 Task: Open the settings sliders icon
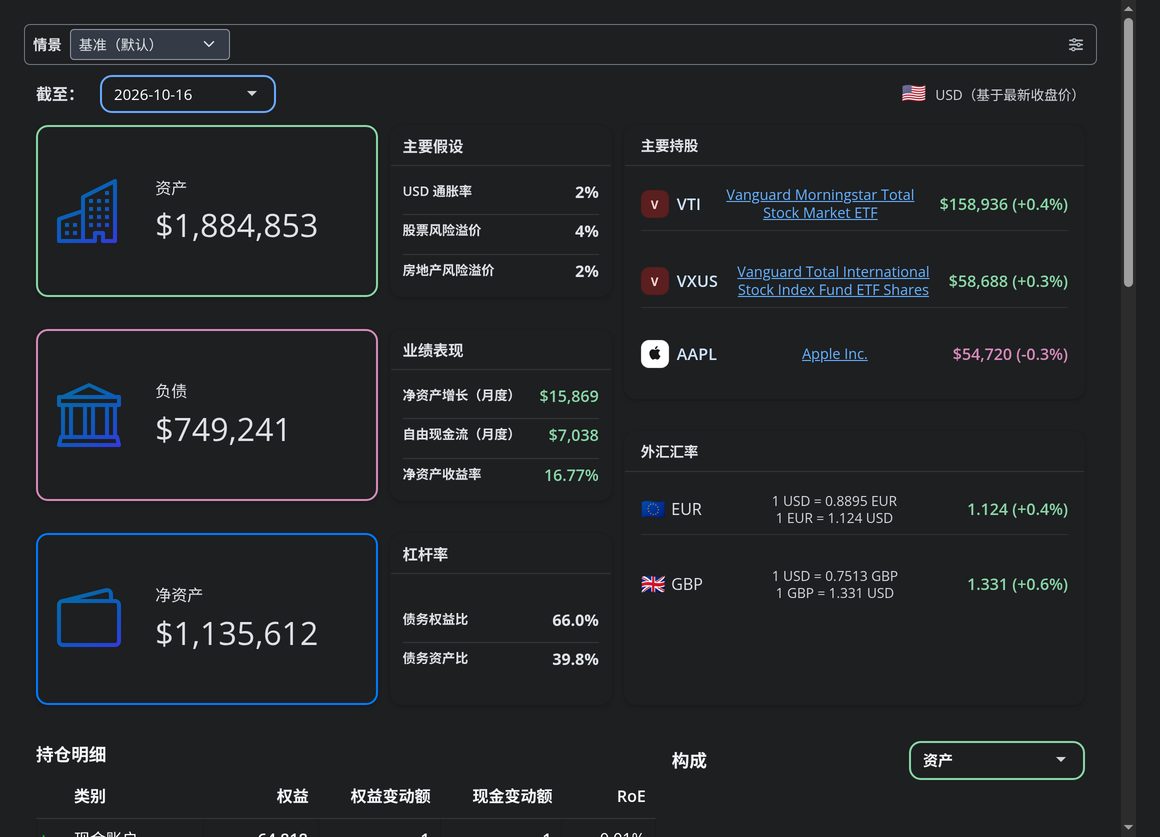(x=1076, y=44)
